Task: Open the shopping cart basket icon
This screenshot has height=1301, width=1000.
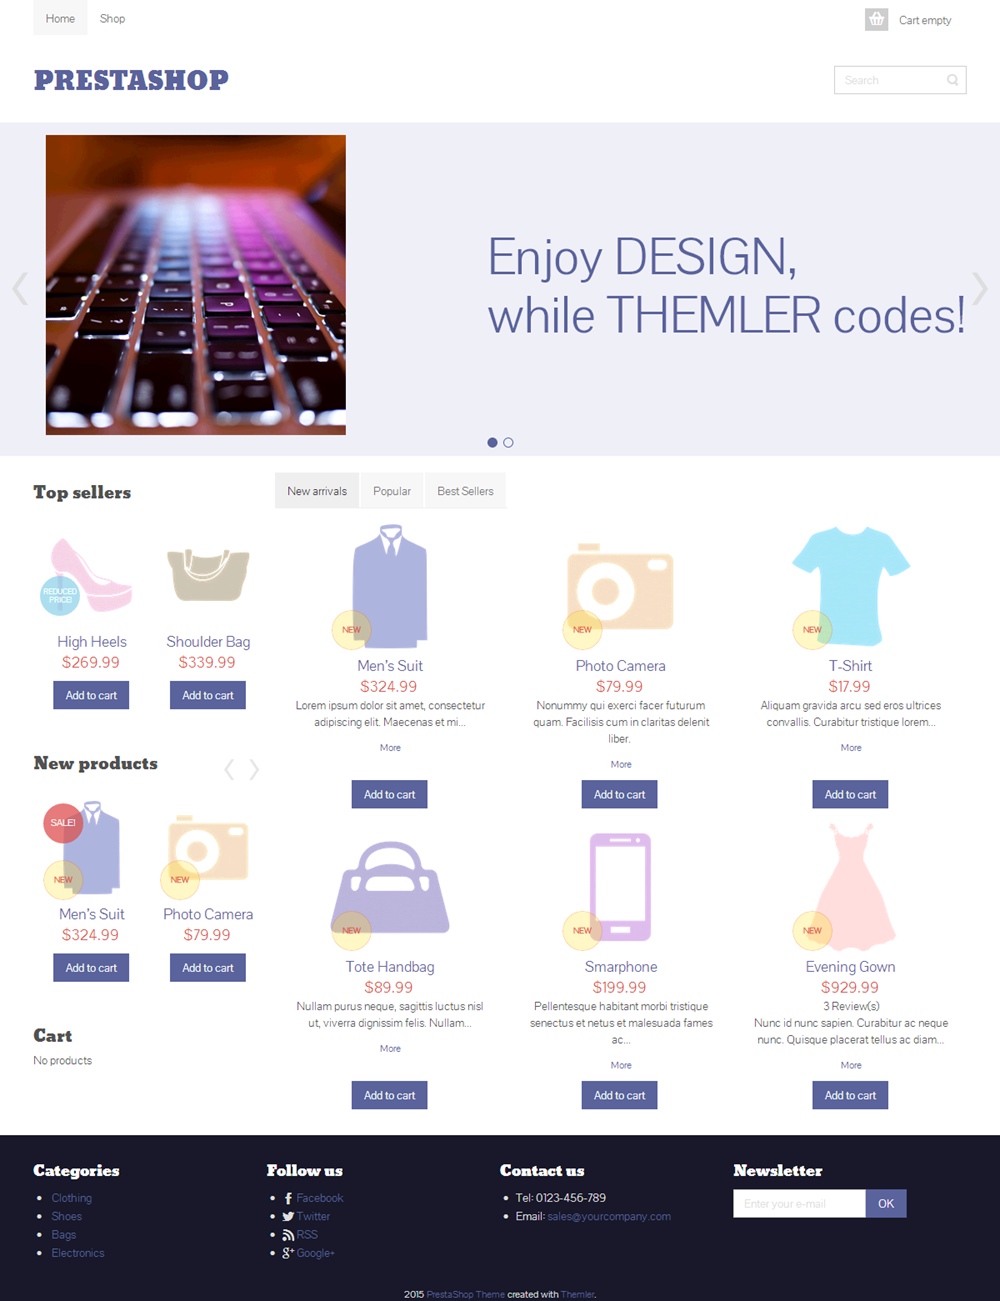Action: (876, 19)
